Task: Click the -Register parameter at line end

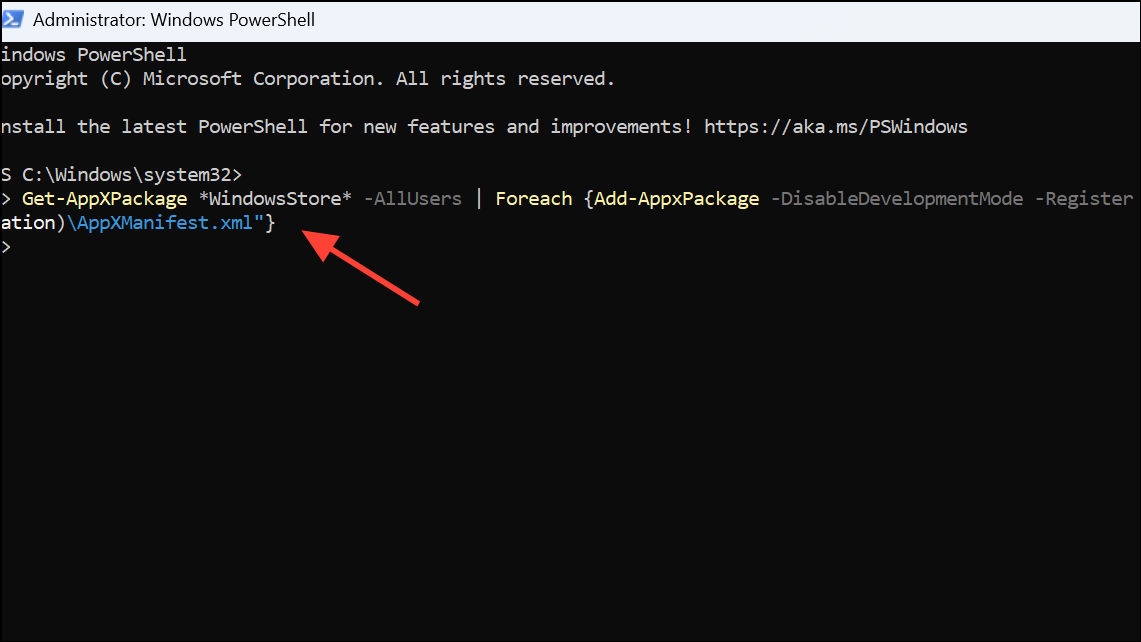Action: [1083, 198]
